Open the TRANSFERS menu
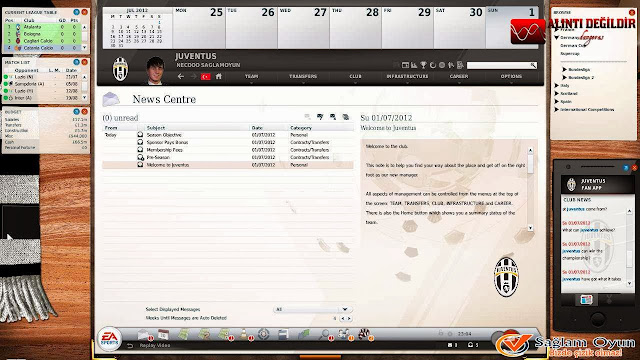This screenshot has height=360, width=640. click(x=303, y=76)
